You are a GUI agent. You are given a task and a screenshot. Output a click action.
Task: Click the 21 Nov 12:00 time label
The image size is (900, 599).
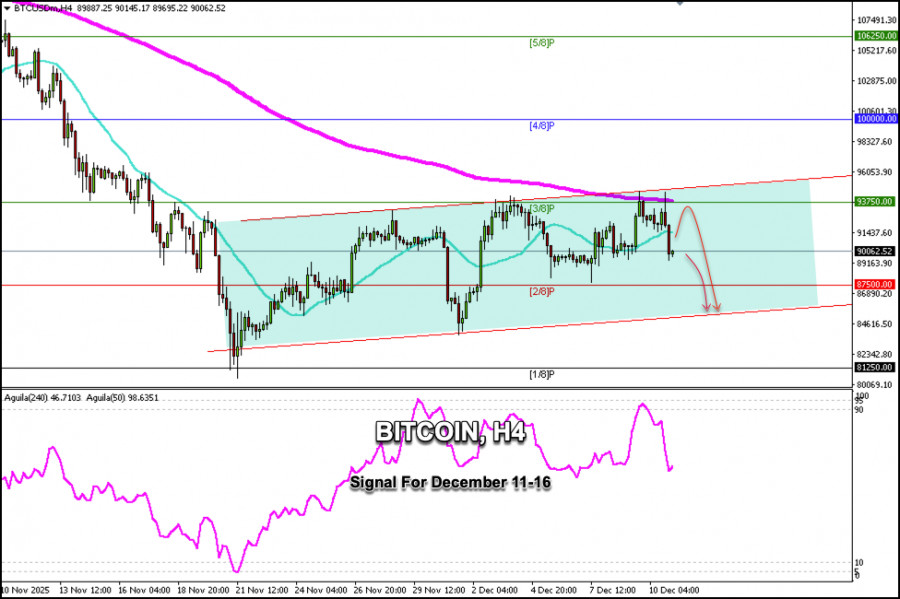(262, 590)
